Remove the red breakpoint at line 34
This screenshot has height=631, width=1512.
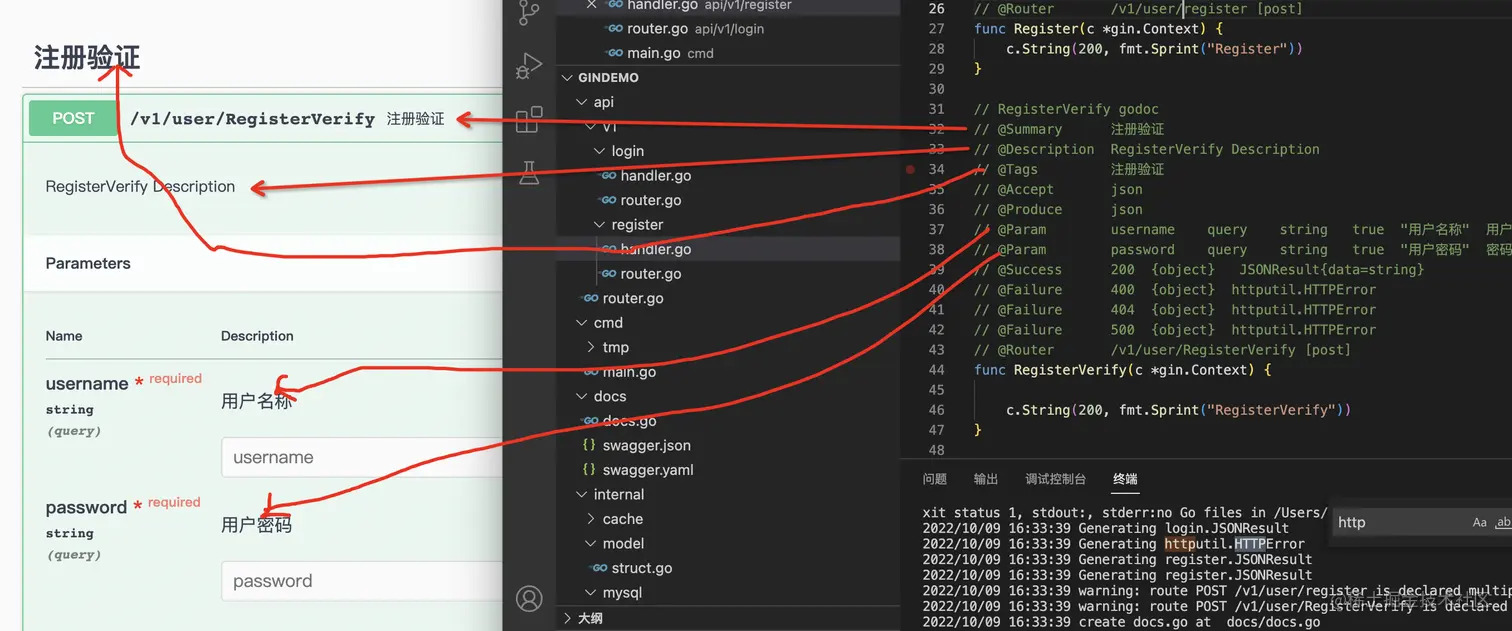910,170
